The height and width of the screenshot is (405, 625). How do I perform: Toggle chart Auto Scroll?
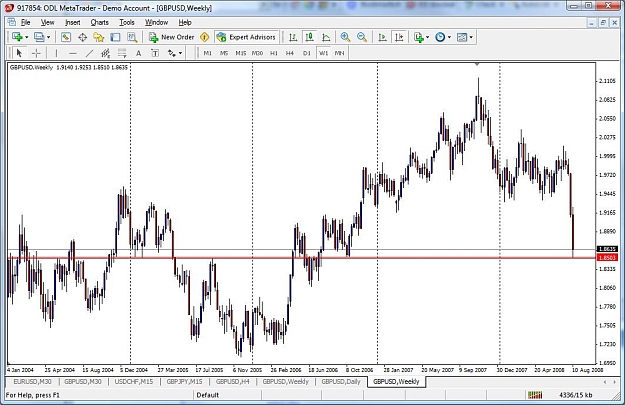382,37
